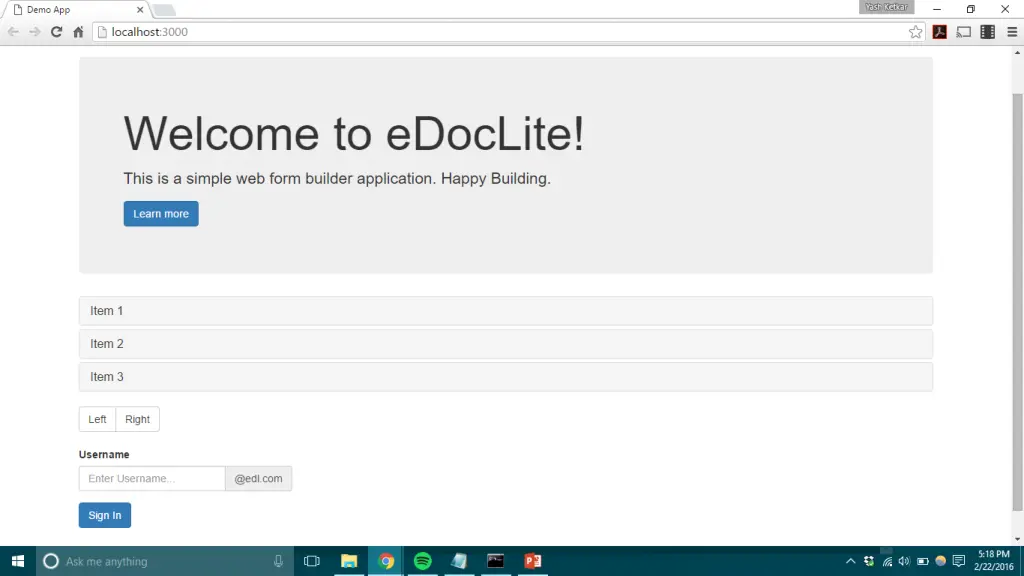This screenshot has height=576, width=1024.
Task: Bookmark this page with the star icon
Action: 915,32
